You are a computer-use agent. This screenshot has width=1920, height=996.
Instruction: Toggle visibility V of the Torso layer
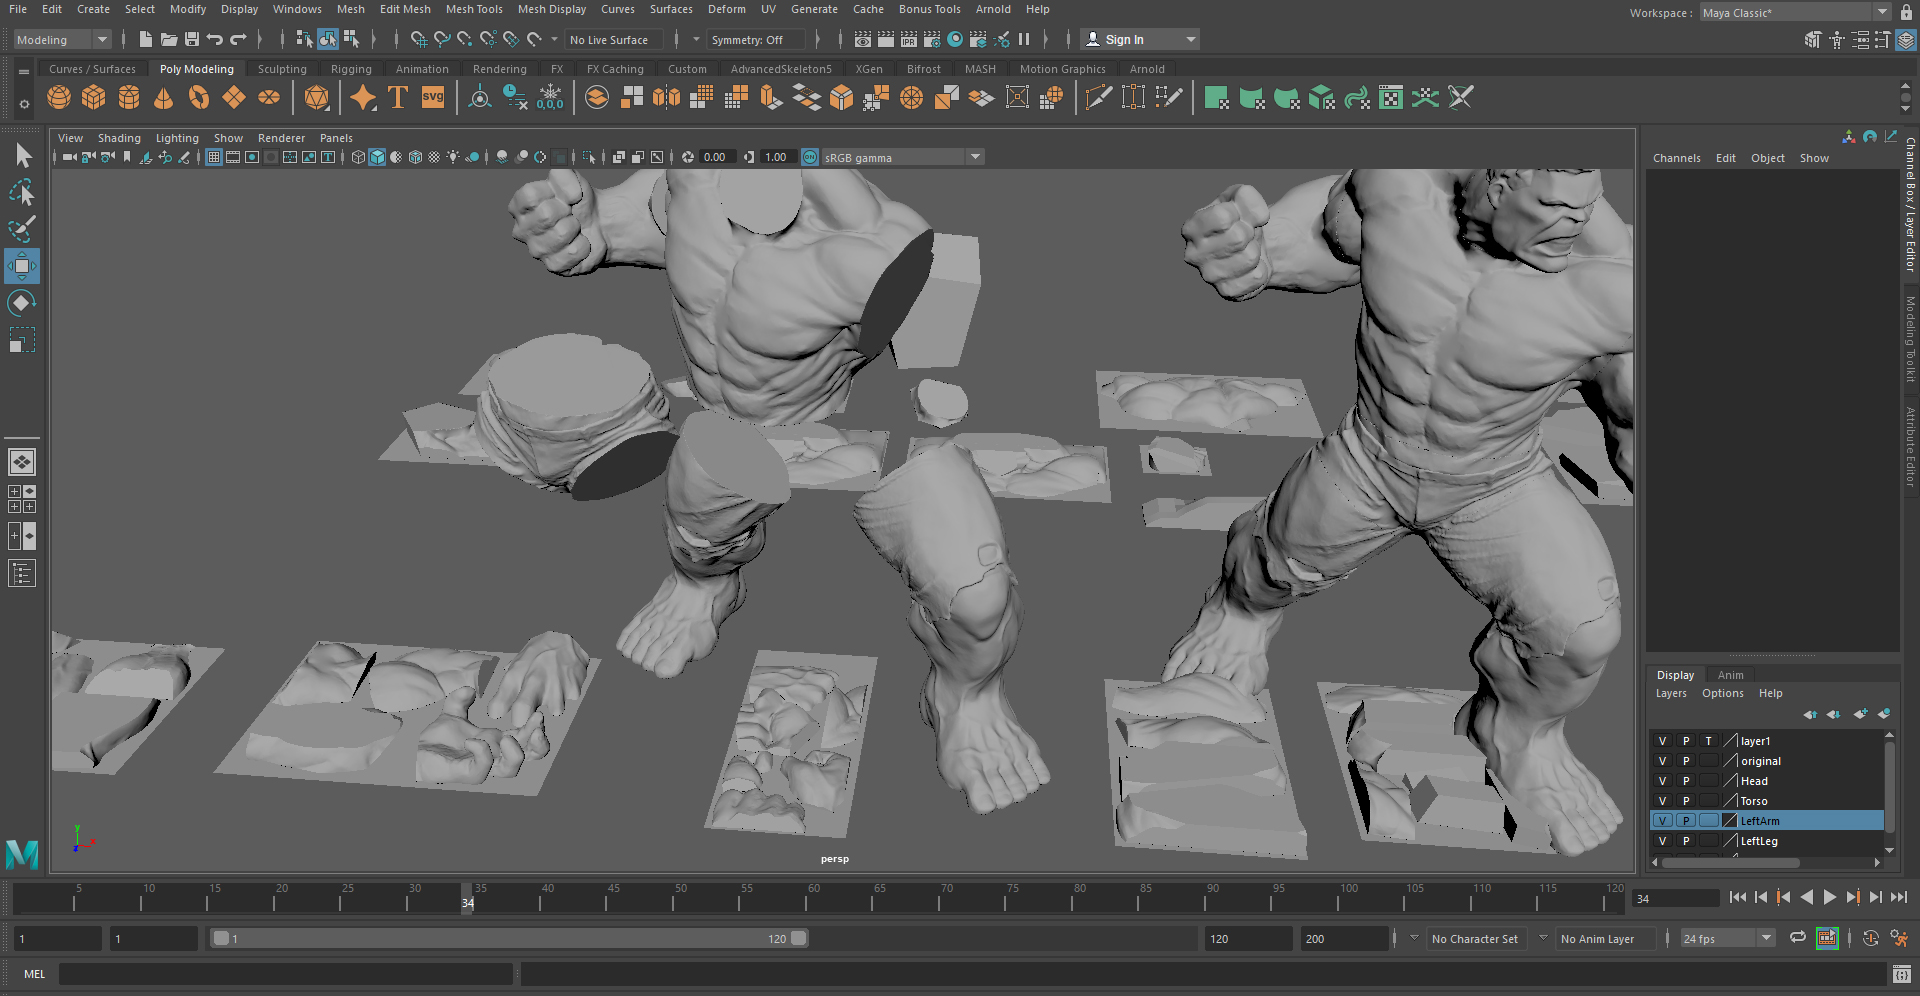click(1663, 801)
